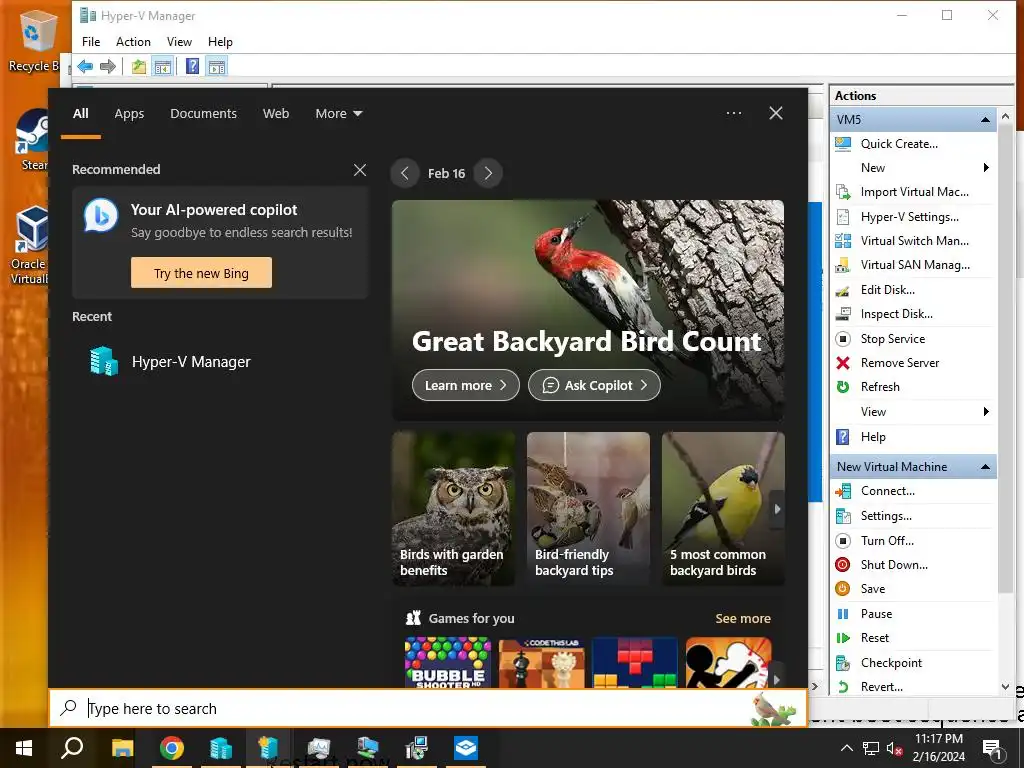Click the blue Help toolbar icon
The width and height of the screenshot is (1024, 768).
click(x=193, y=66)
